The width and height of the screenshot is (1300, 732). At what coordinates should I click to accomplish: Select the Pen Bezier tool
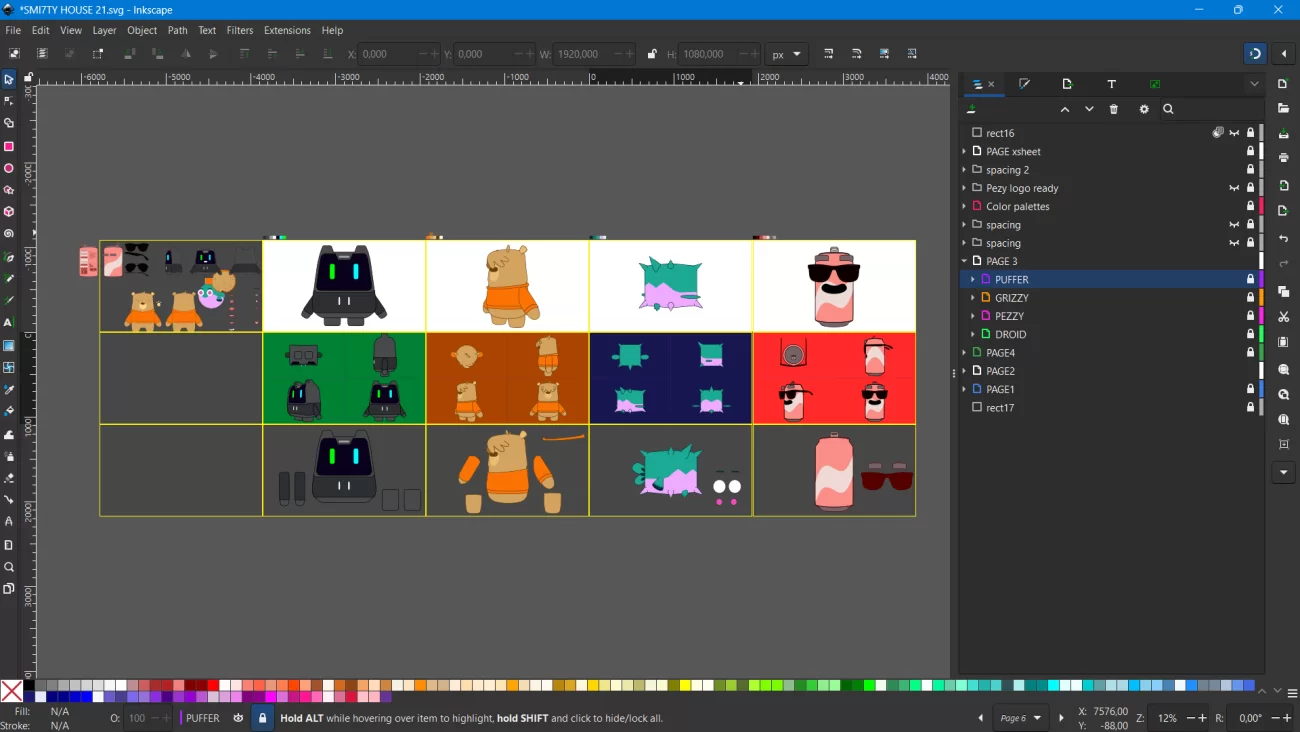(9, 257)
